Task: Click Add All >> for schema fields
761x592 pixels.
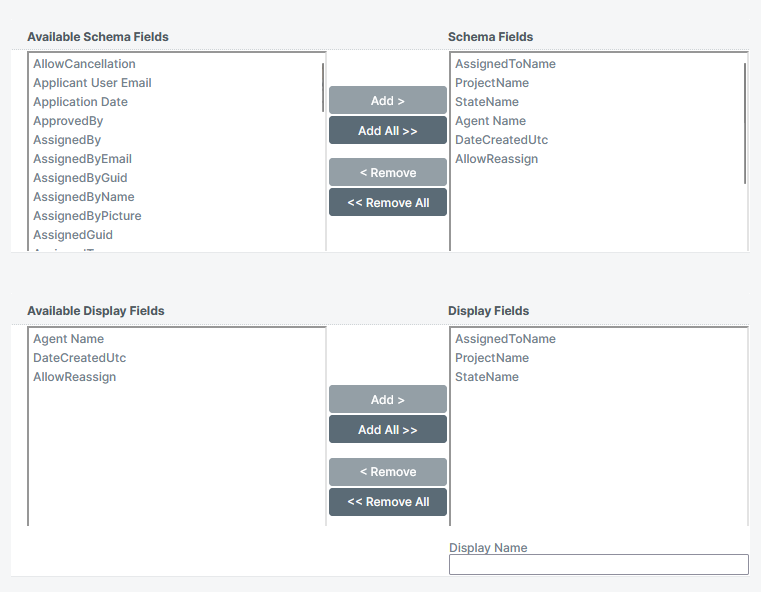Action: click(x=387, y=131)
